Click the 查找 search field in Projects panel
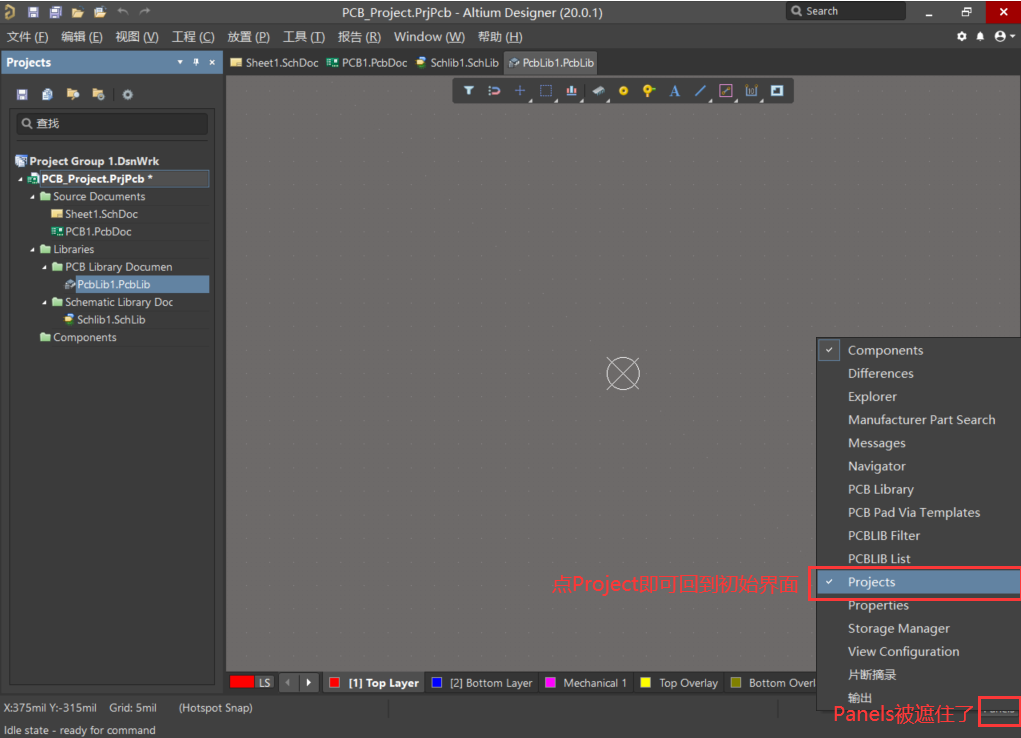Screen dimensions: 1021x738 (112, 124)
